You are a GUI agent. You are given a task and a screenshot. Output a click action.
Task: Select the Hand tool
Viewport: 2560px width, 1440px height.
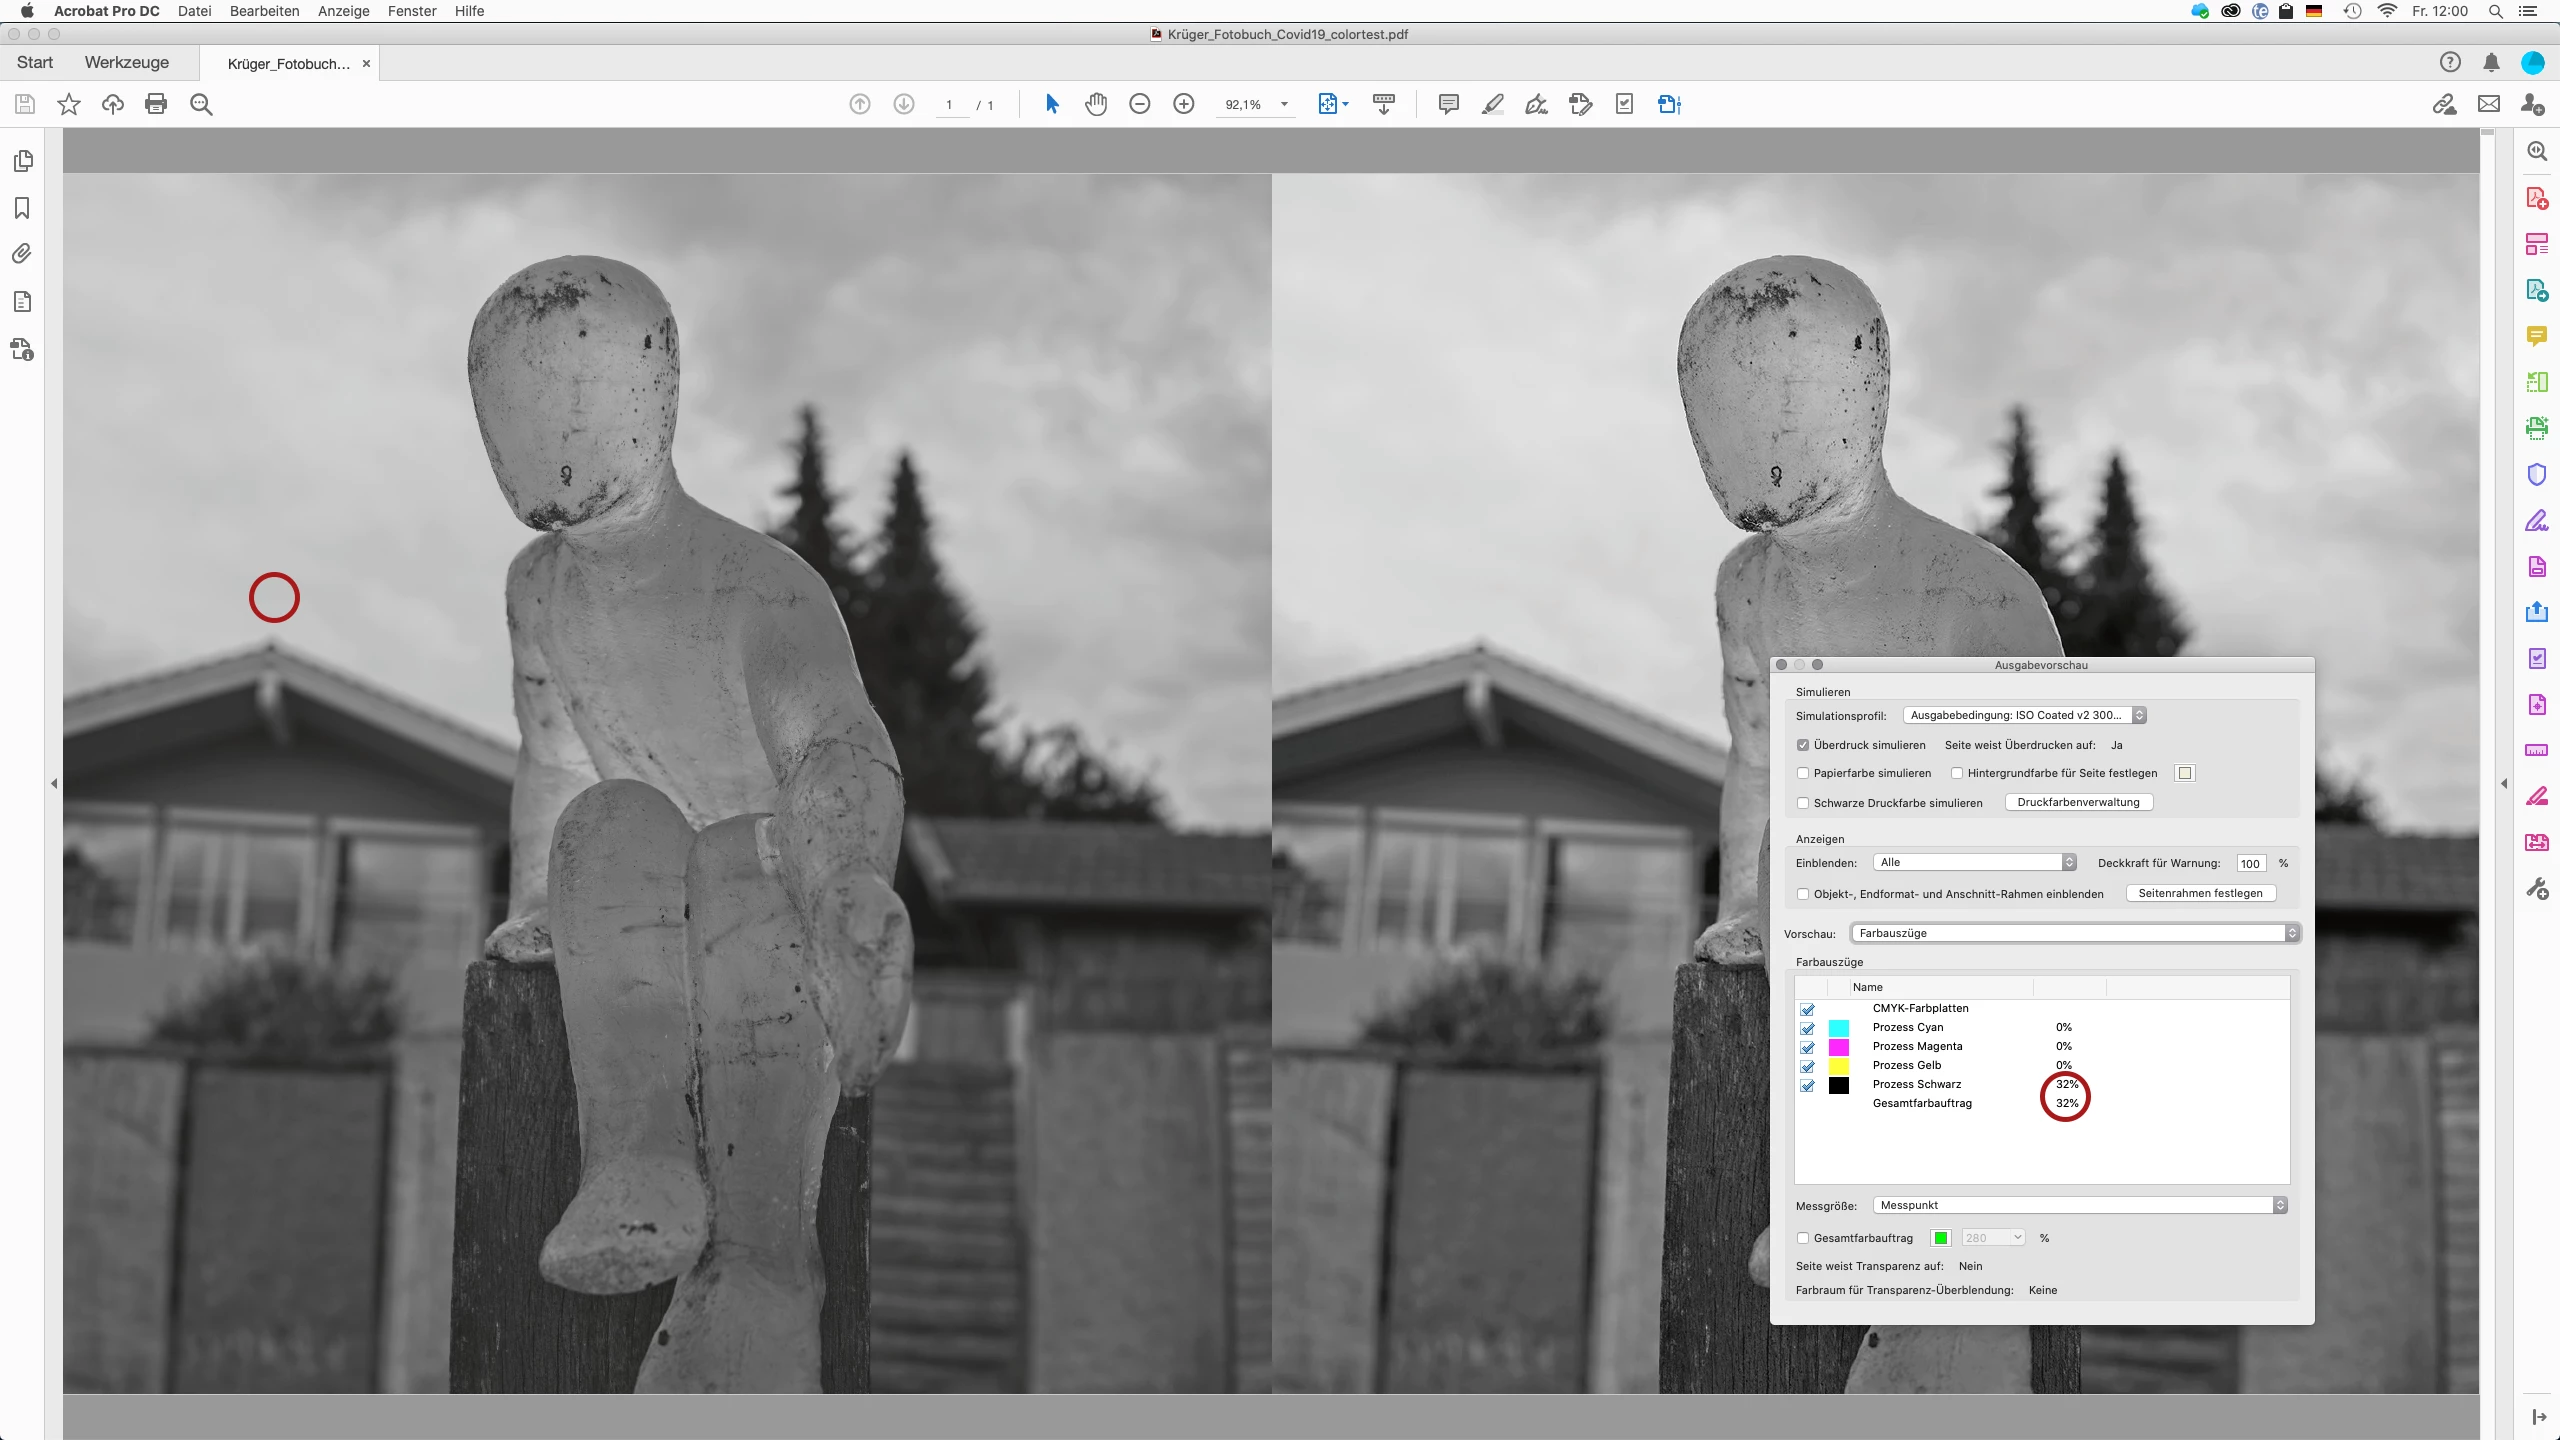click(1096, 104)
